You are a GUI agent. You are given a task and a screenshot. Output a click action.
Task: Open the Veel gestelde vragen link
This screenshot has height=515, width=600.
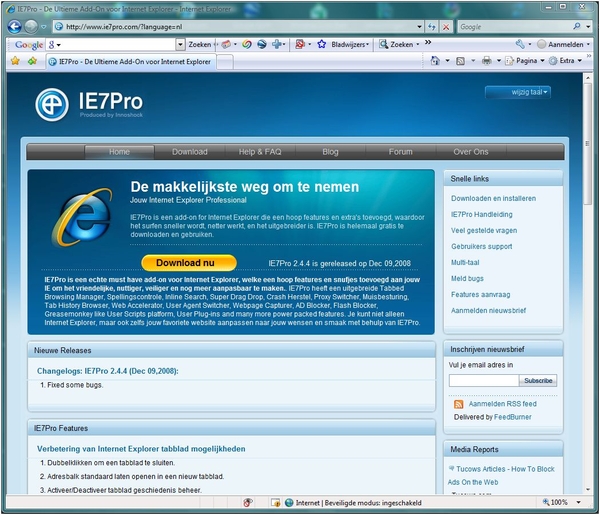coord(484,231)
